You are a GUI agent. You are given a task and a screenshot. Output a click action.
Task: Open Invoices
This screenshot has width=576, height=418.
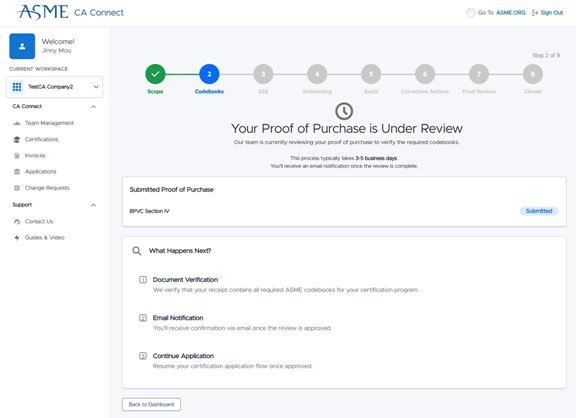[x=35, y=155]
